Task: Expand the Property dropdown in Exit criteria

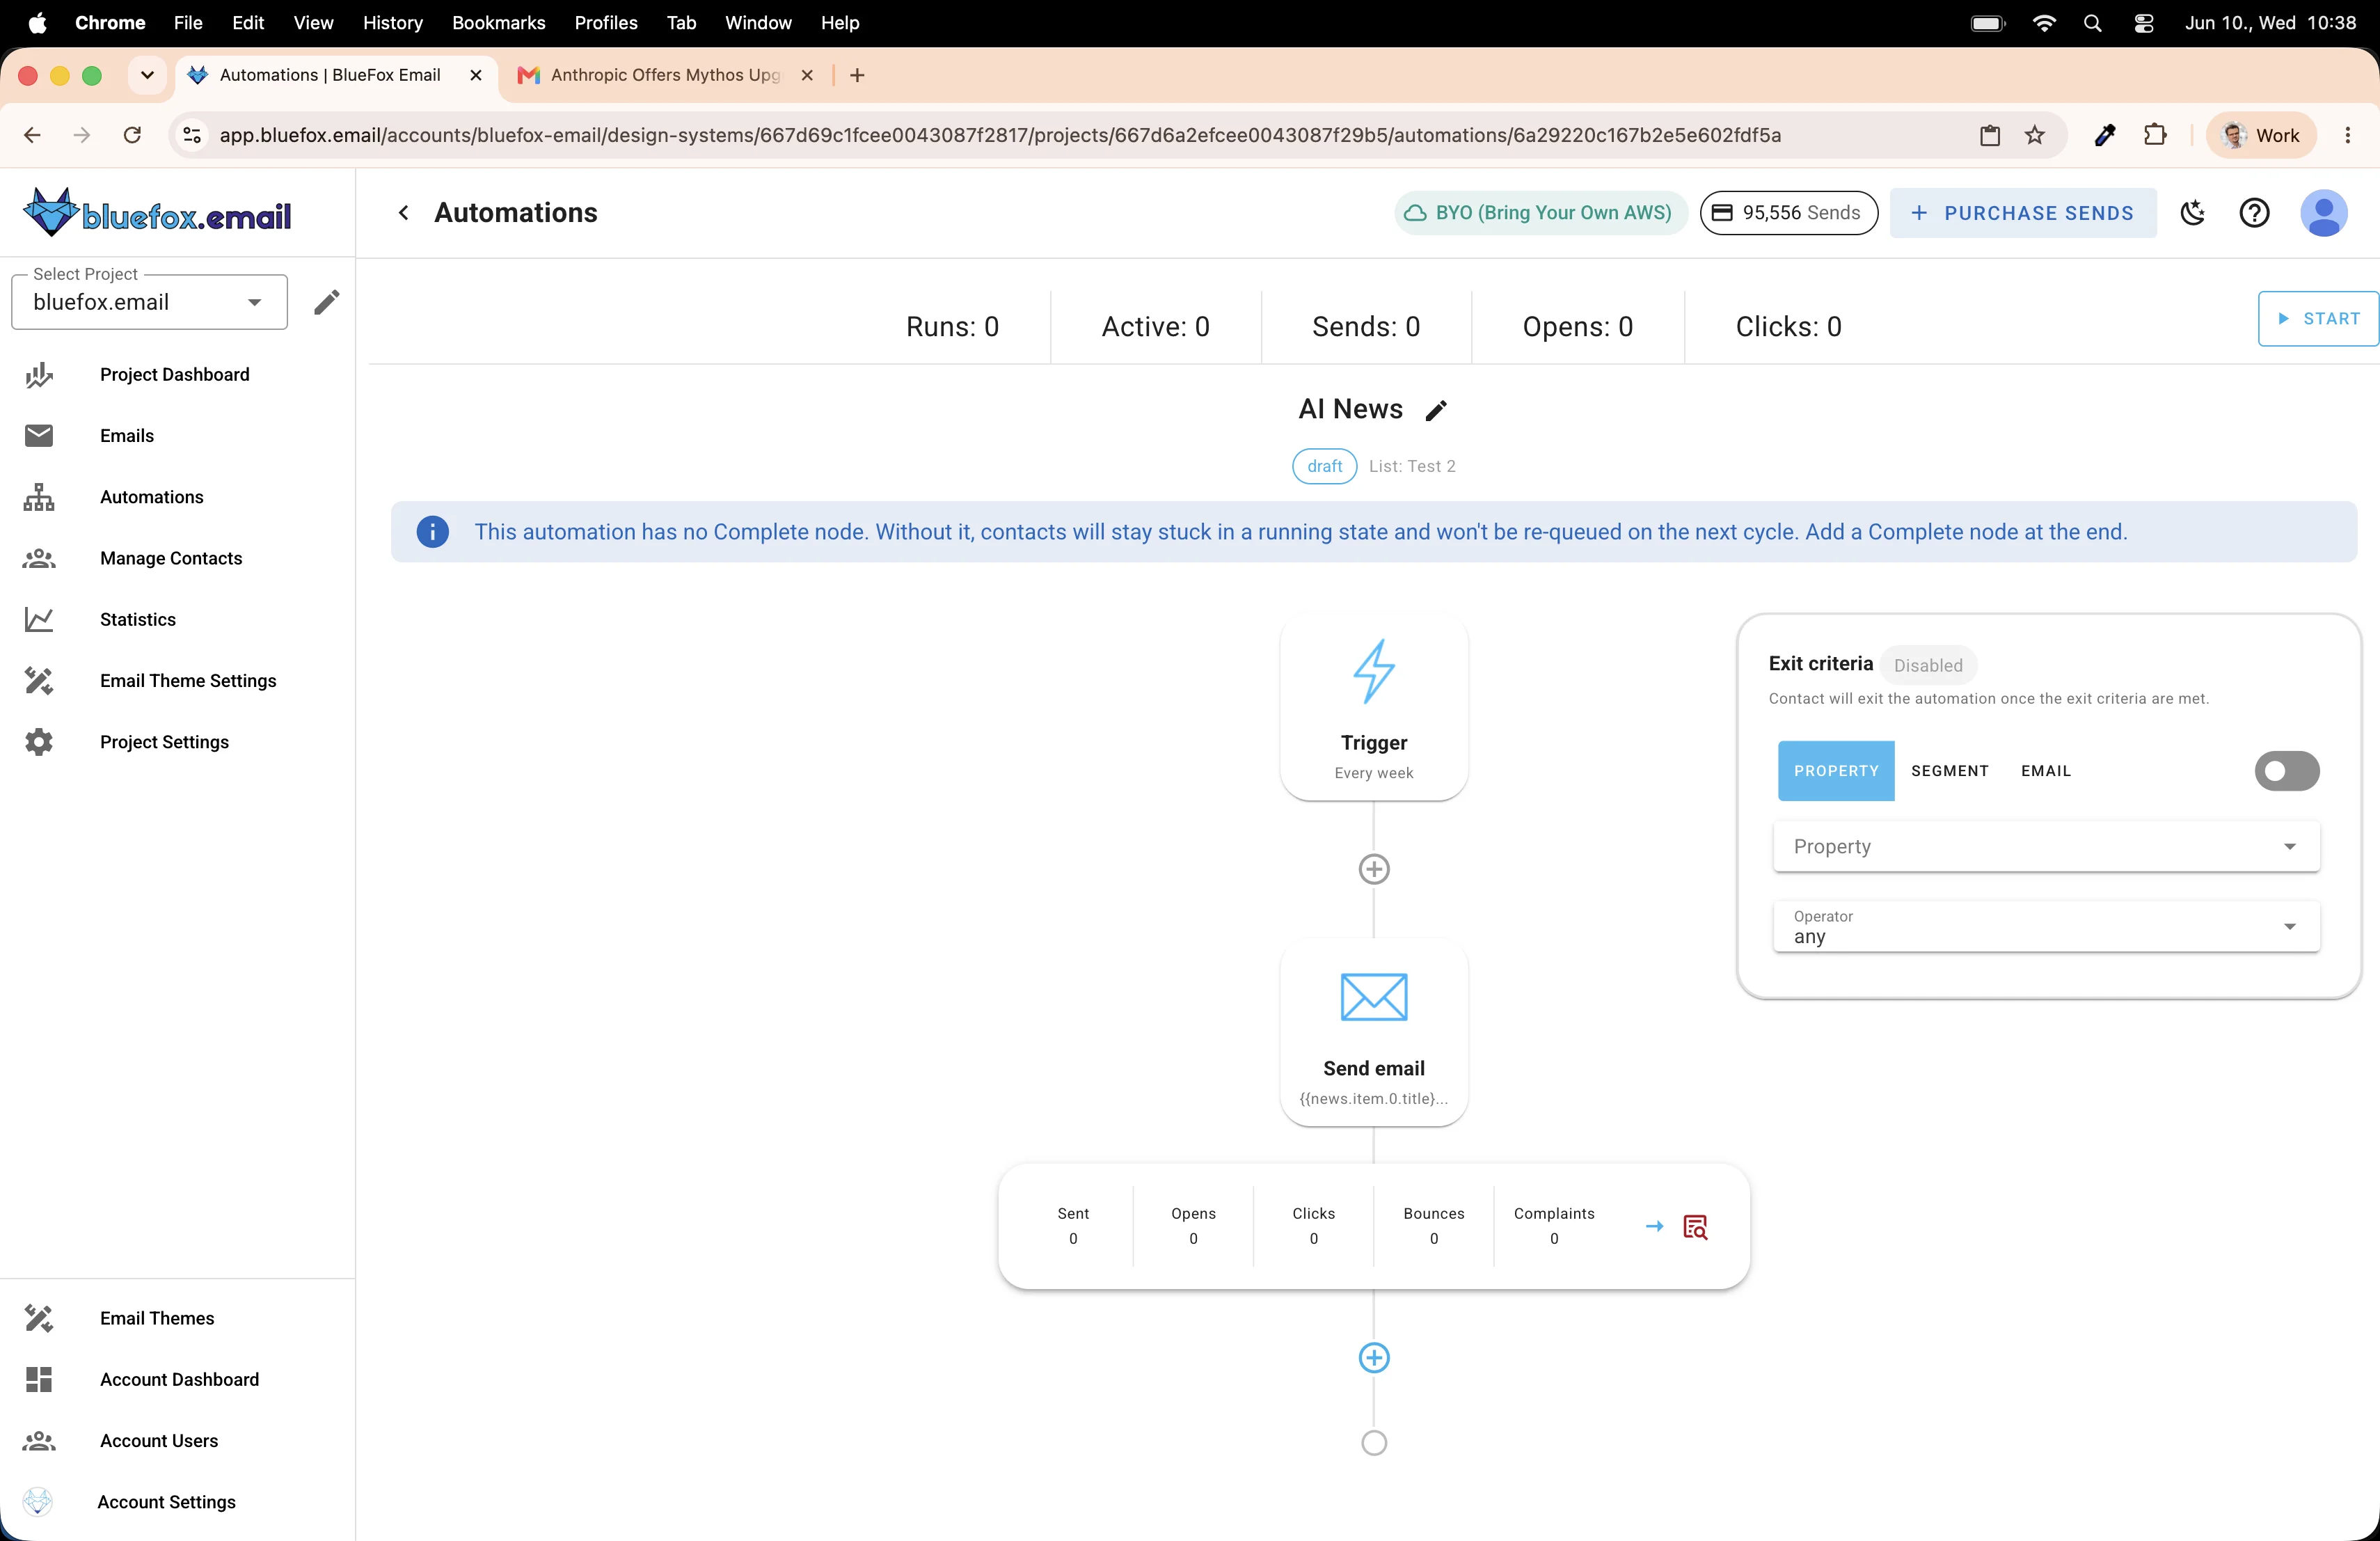Action: click(2046, 846)
